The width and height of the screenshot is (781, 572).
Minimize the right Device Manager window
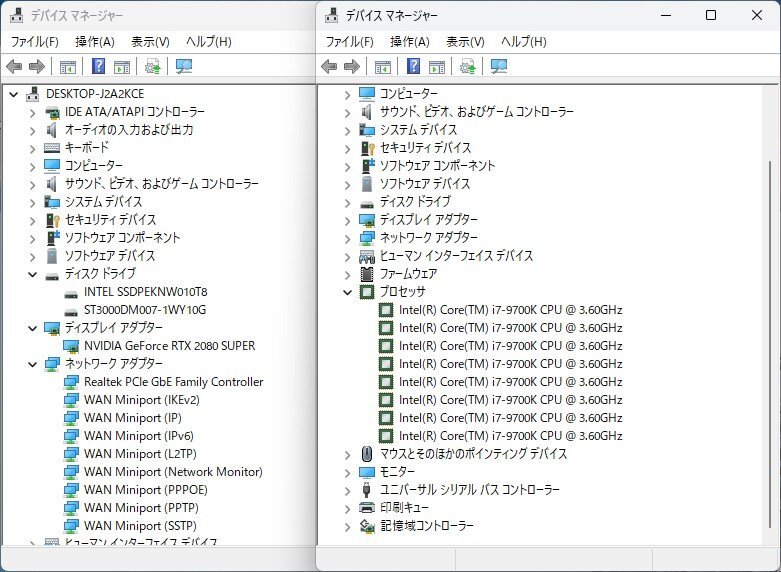click(x=666, y=15)
